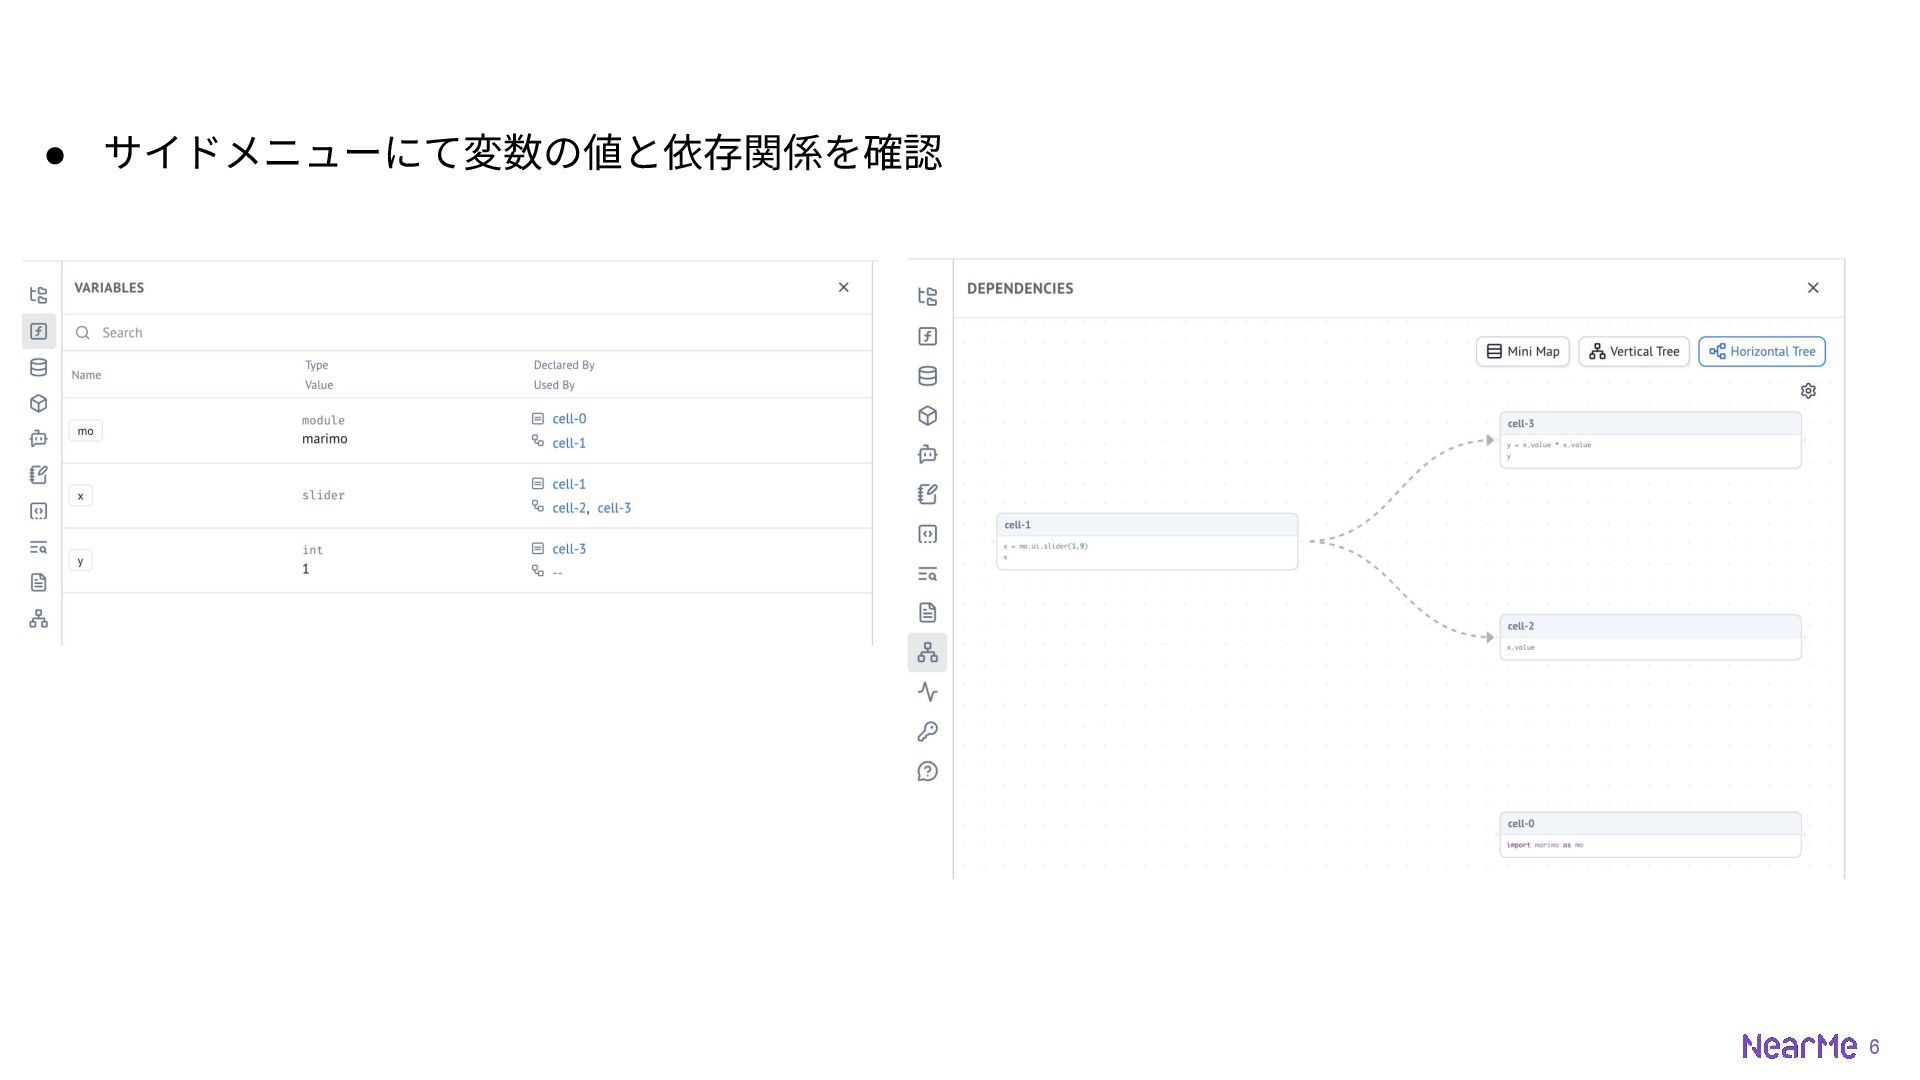Screen dimensions: 1920x1080
Task: Open the packages cube icon beside Dependencies panel
Action: (927, 415)
